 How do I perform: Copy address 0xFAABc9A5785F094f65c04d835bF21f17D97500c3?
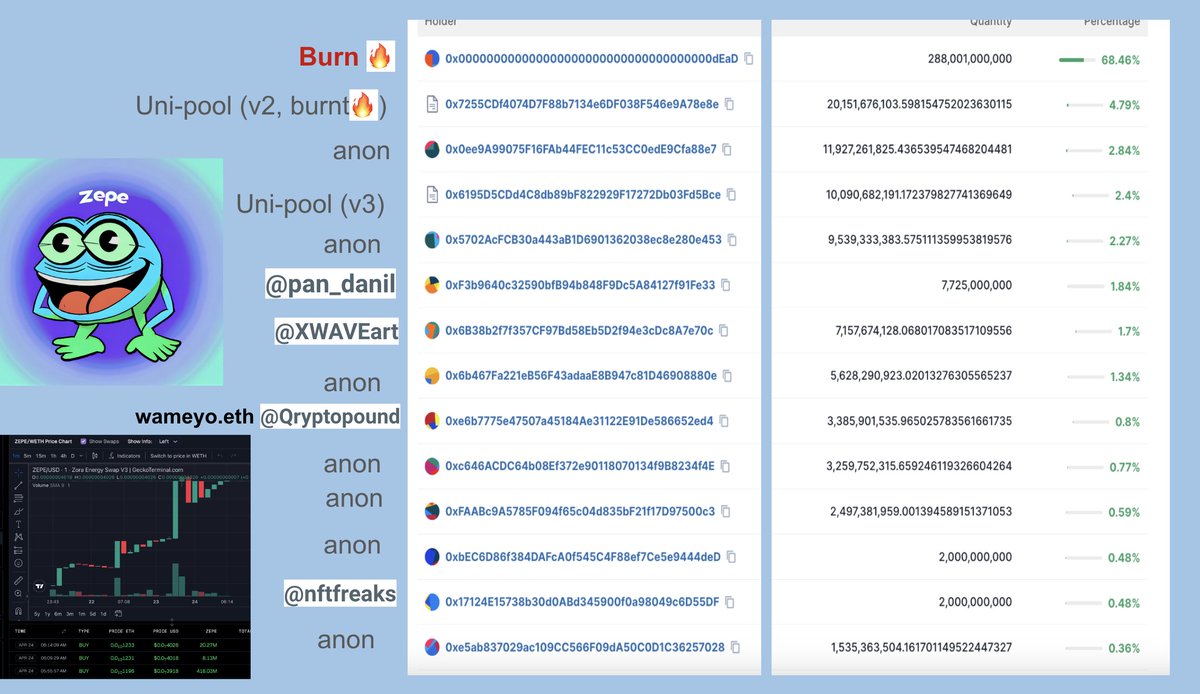[725, 512]
